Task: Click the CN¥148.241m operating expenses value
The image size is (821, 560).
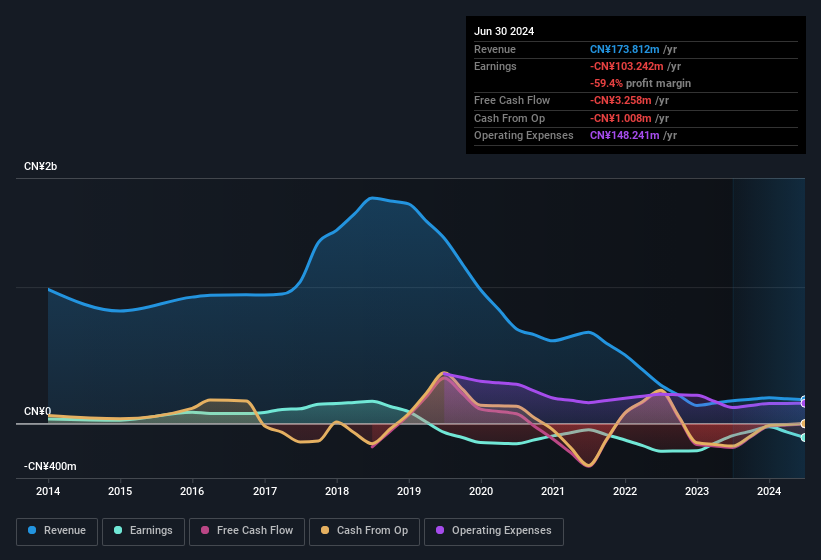Action: 625,136
